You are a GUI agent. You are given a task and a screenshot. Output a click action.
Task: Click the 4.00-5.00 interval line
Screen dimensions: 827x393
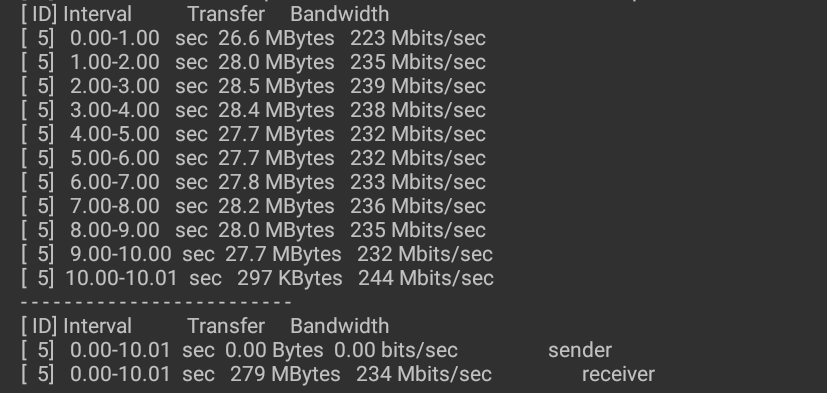254,134
